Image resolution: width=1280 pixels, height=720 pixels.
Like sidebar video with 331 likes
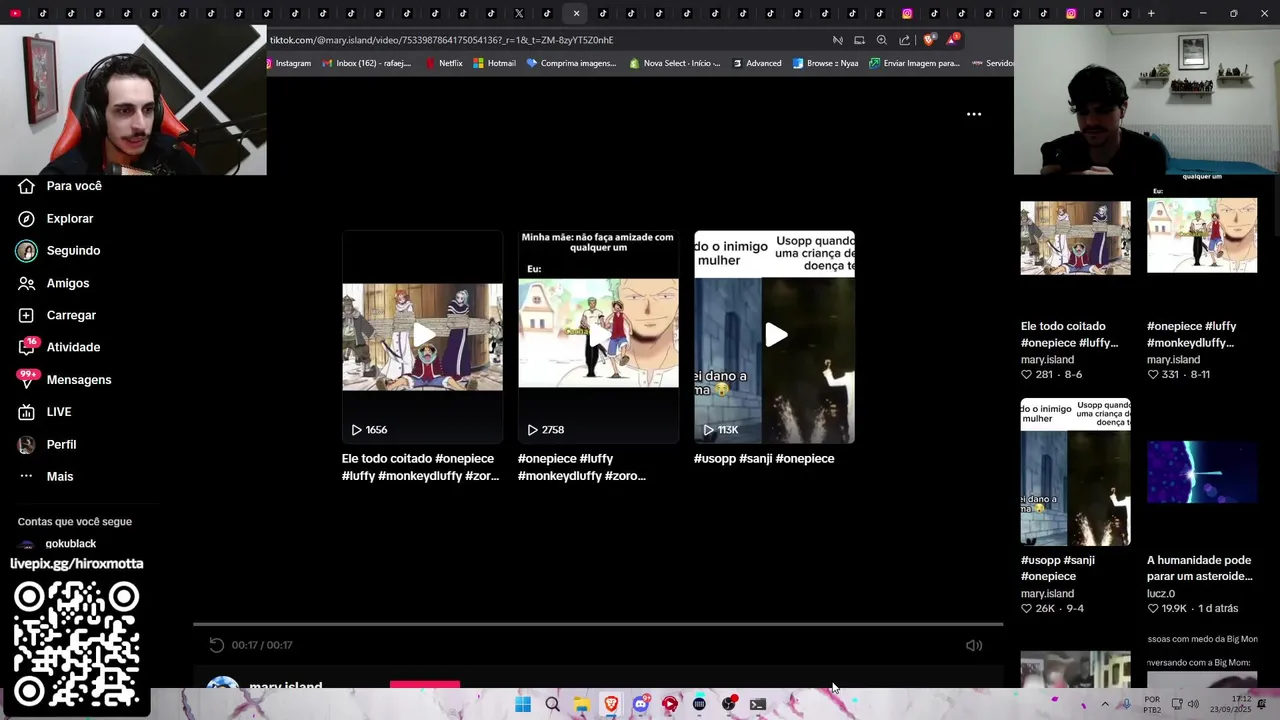pyautogui.click(x=1153, y=374)
